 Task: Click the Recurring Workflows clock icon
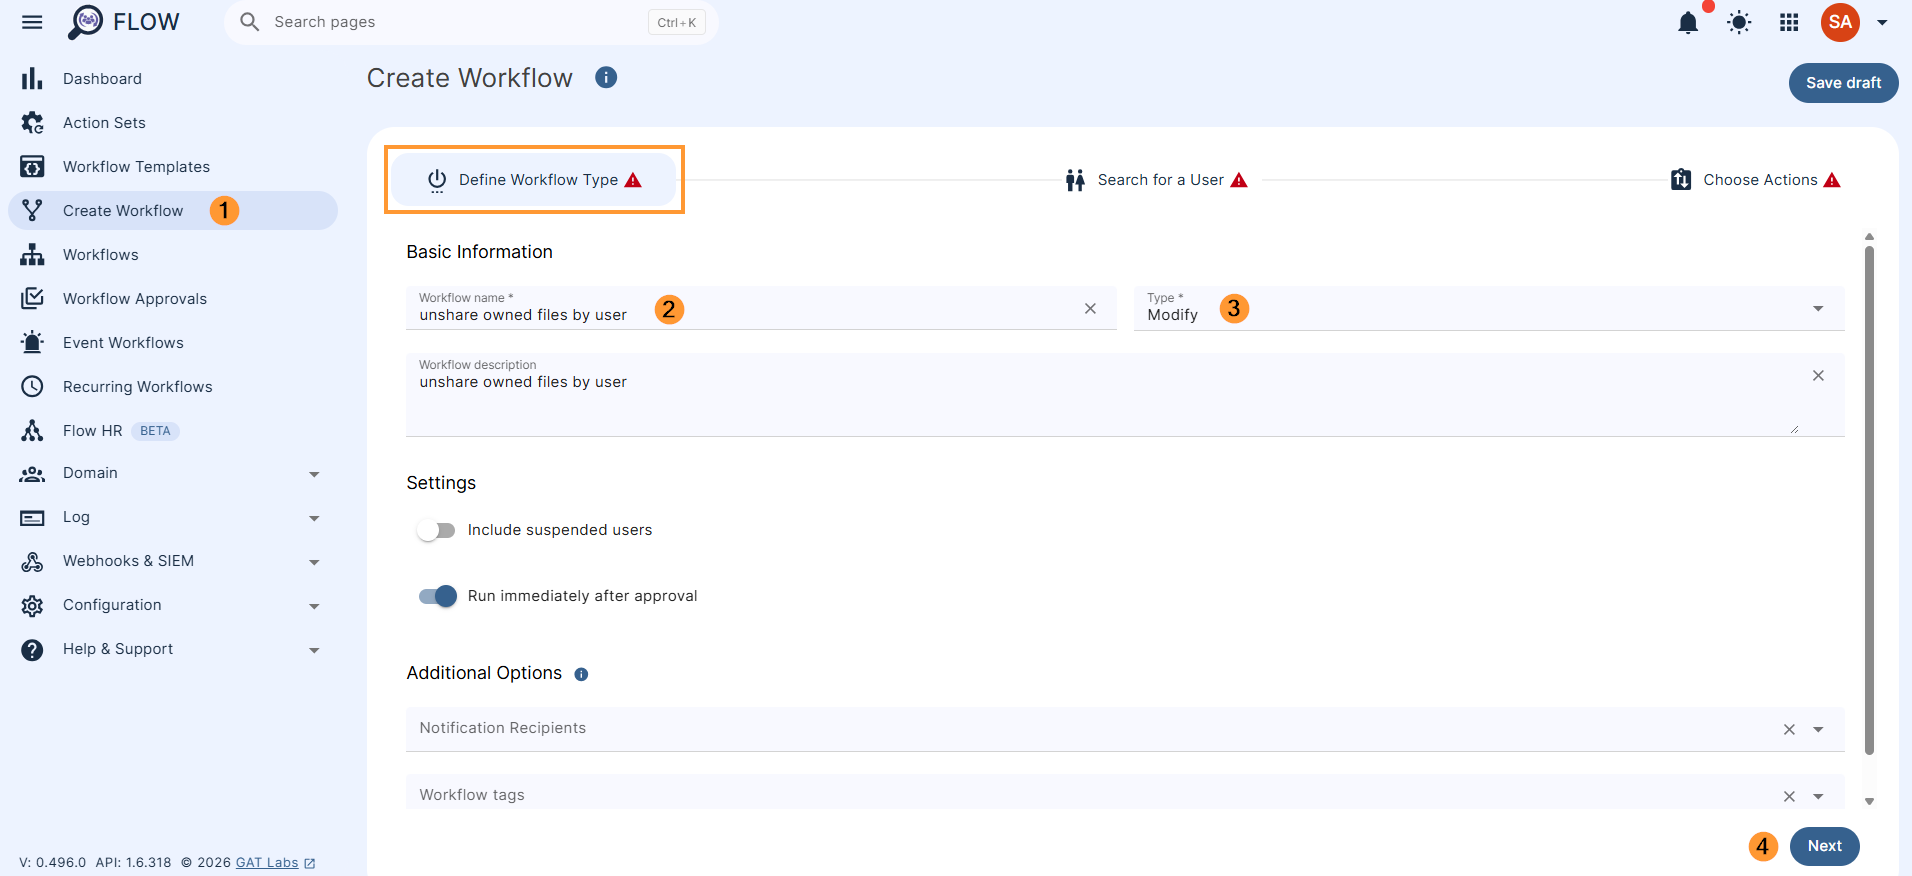tap(32, 386)
